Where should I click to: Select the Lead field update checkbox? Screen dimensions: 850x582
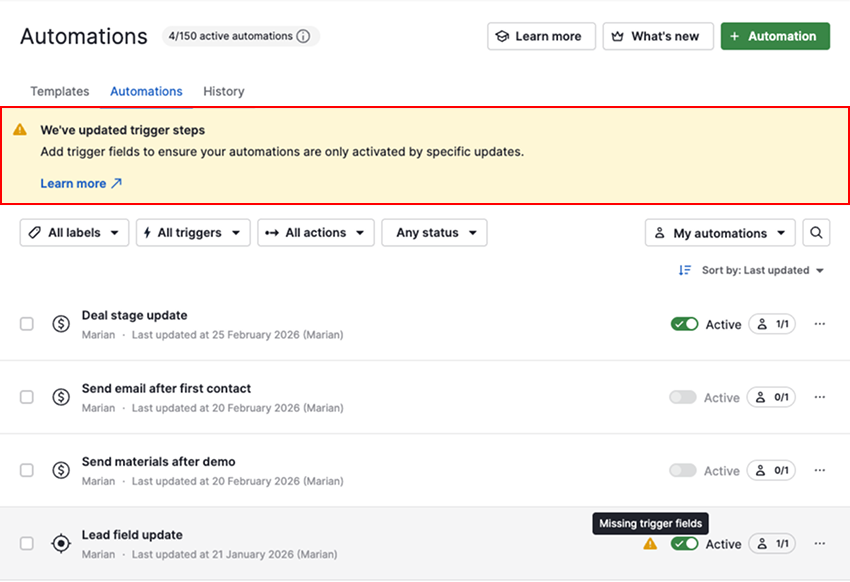point(27,543)
